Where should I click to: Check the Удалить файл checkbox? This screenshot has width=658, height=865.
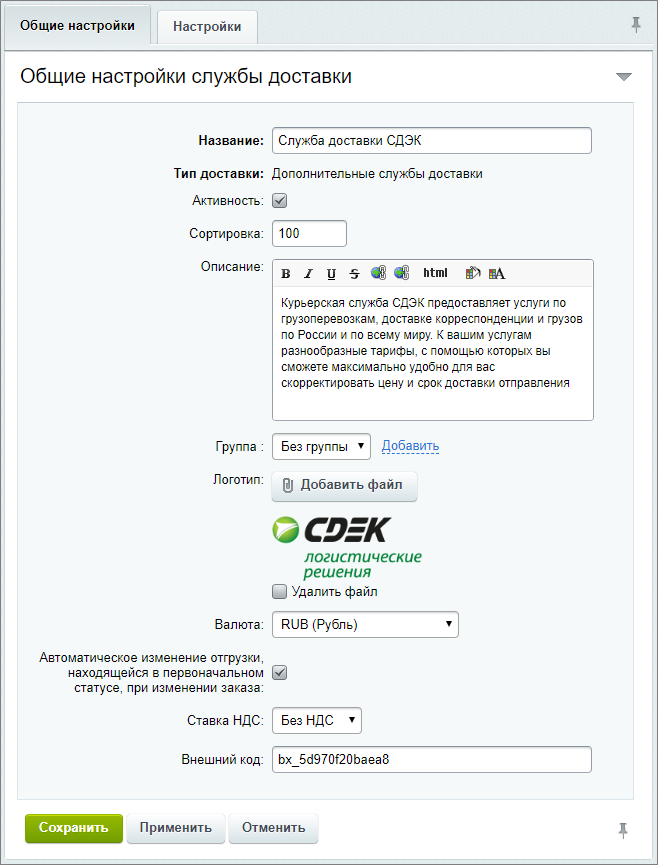click(x=280, y=591)
